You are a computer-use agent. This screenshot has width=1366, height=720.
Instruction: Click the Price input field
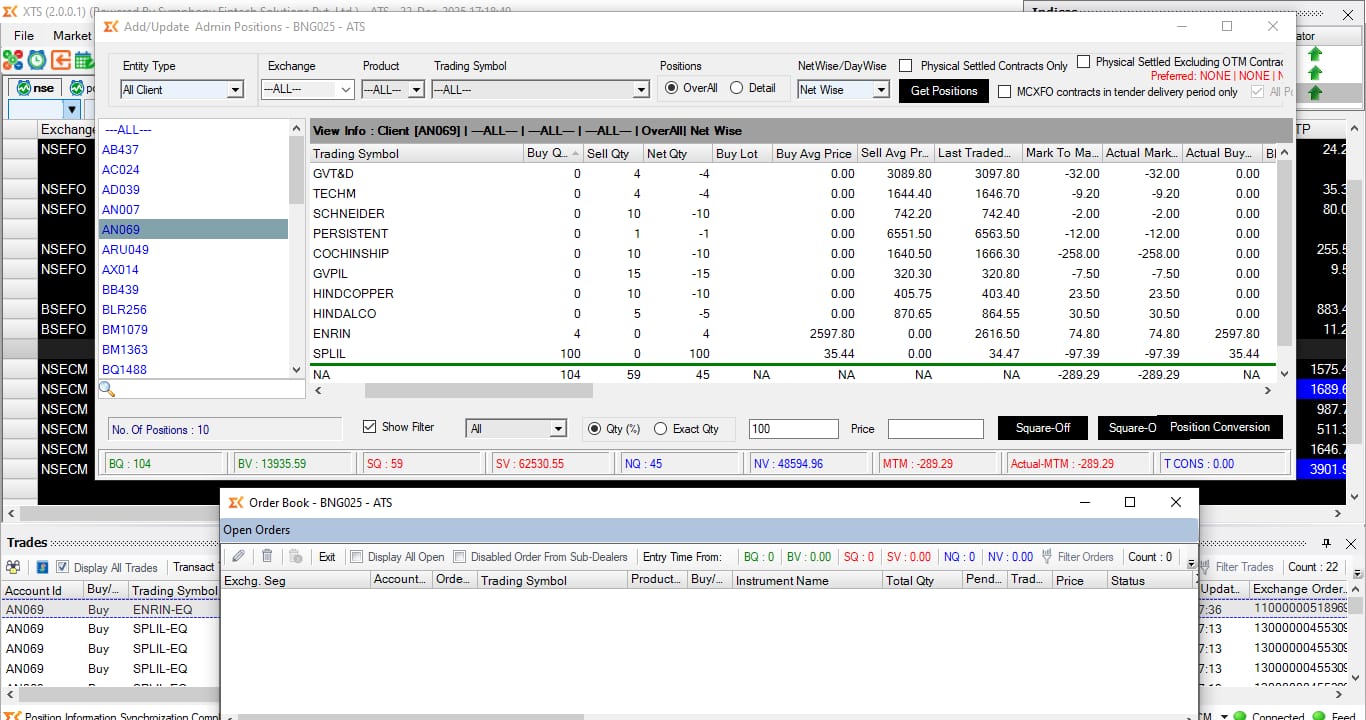[936, 429]
